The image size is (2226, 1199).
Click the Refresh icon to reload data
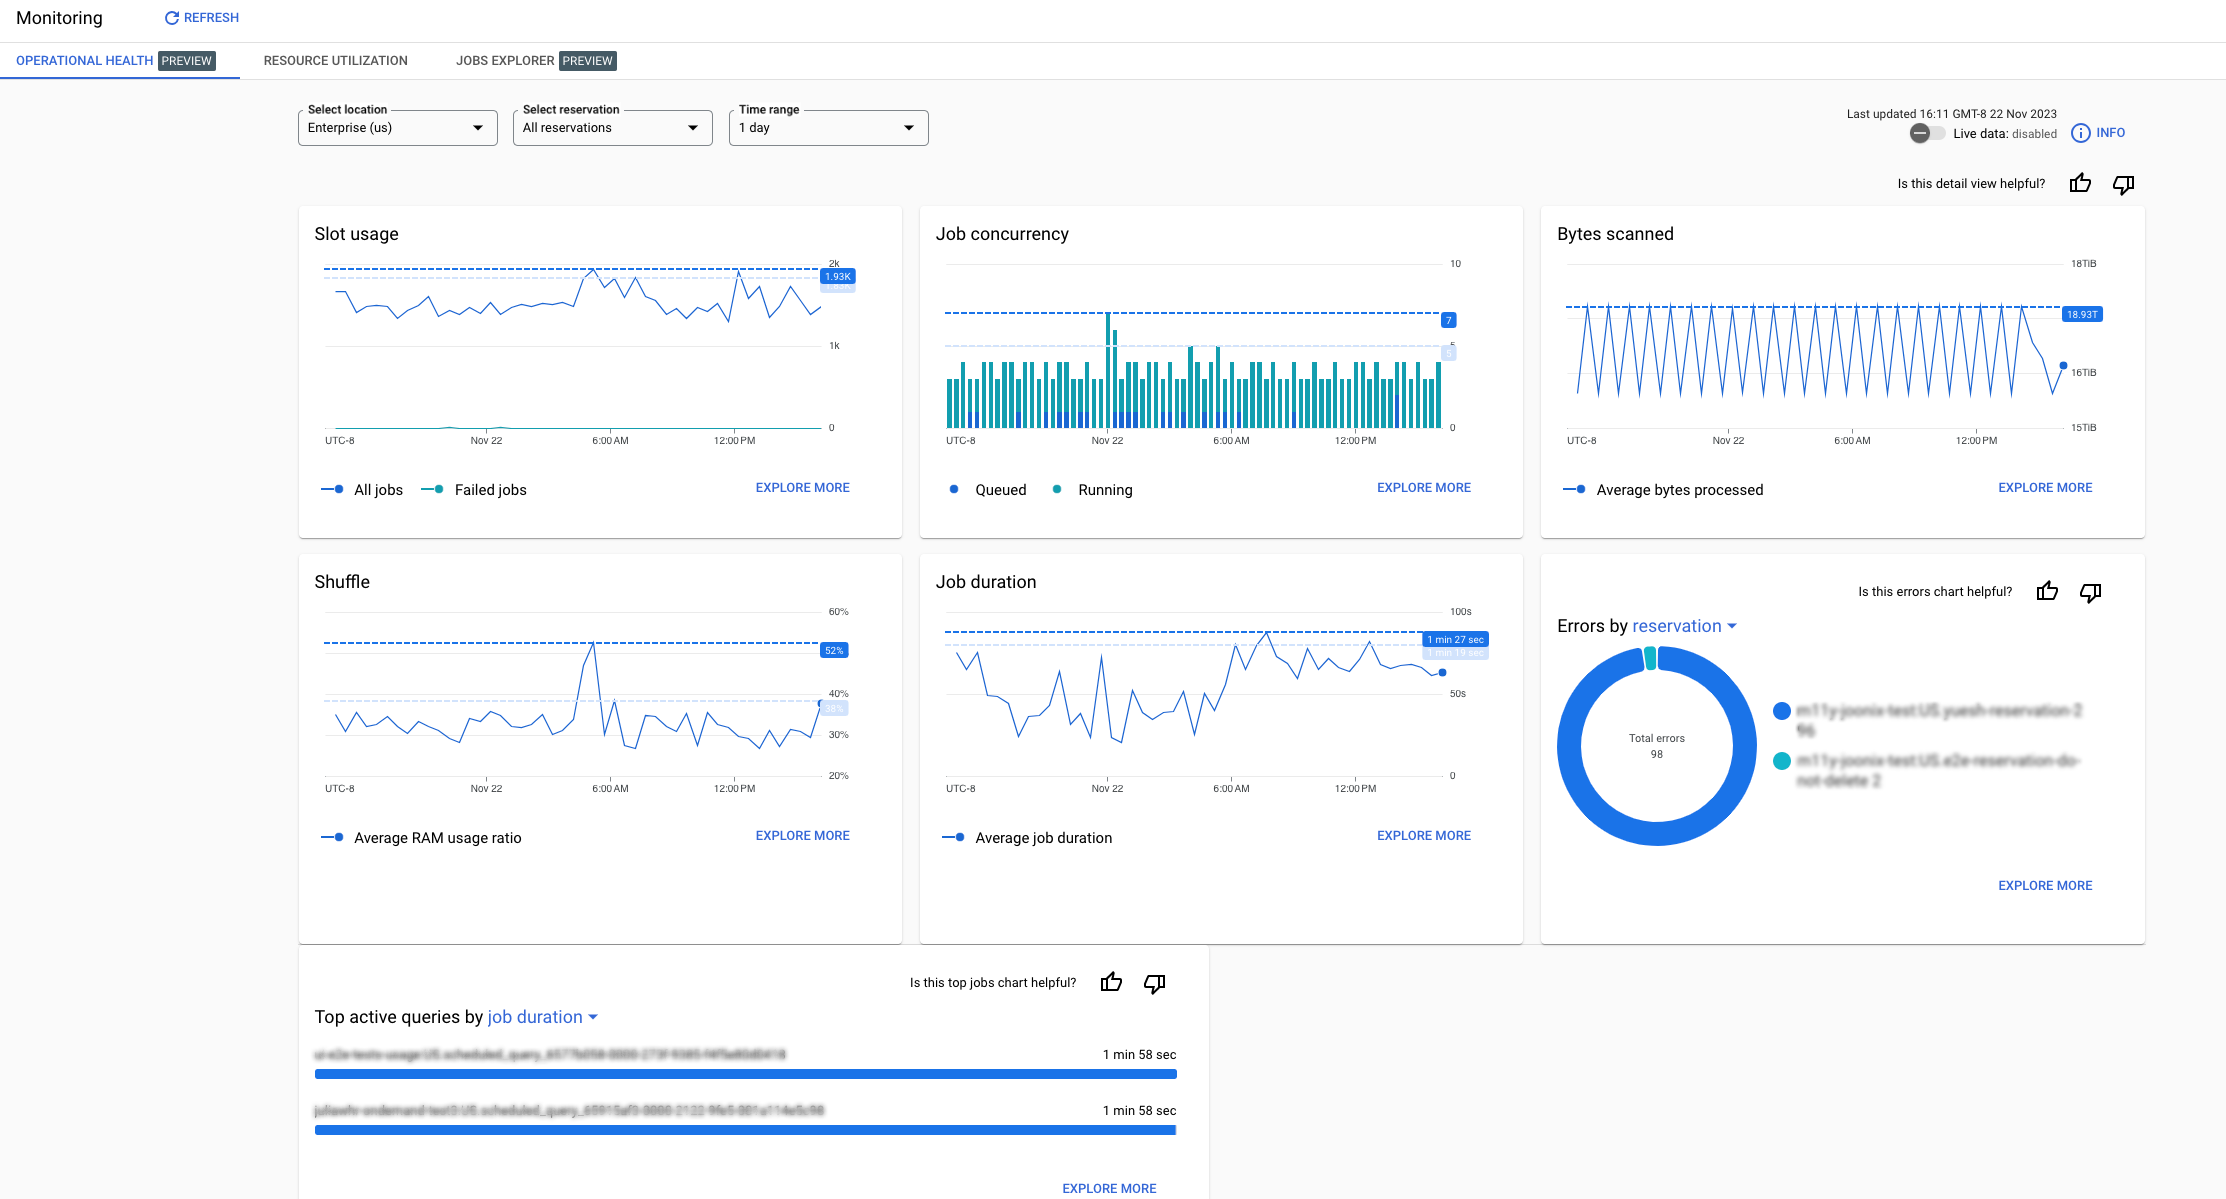tap(173, 18)
